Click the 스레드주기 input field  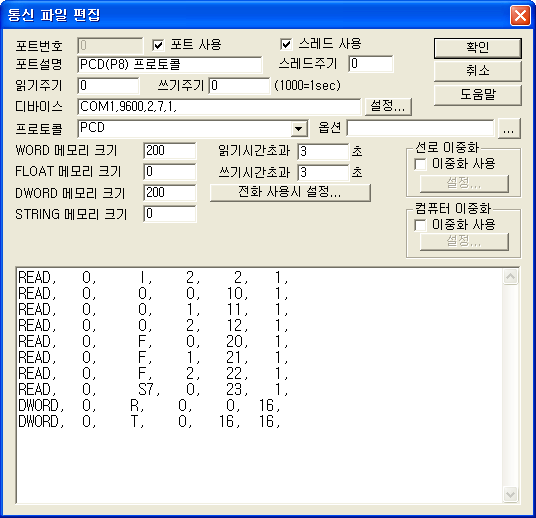pyautogui.click(x=371, y=64)
